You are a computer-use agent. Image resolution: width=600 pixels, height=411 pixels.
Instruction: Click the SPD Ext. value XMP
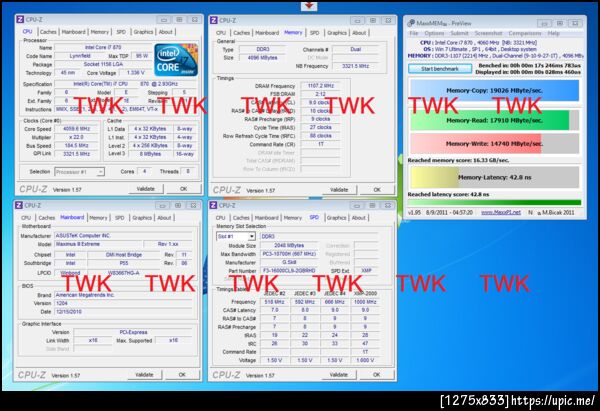(x=366, y=271)
